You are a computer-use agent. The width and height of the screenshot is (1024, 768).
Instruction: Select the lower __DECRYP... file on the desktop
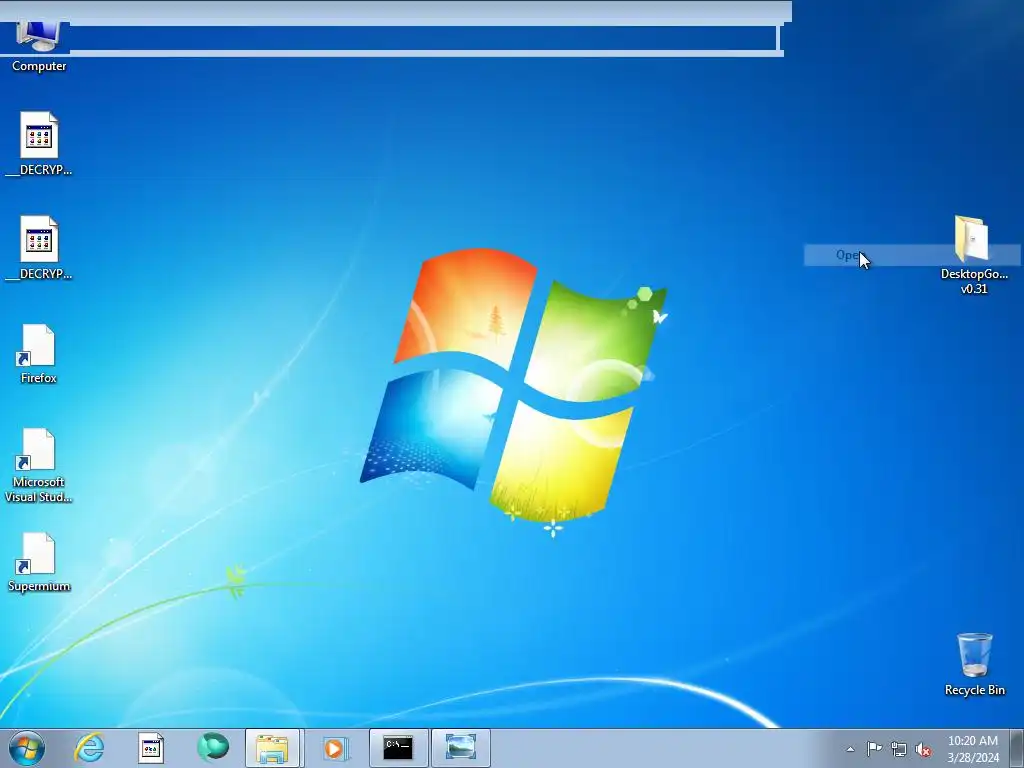click(x=39, y=248)
